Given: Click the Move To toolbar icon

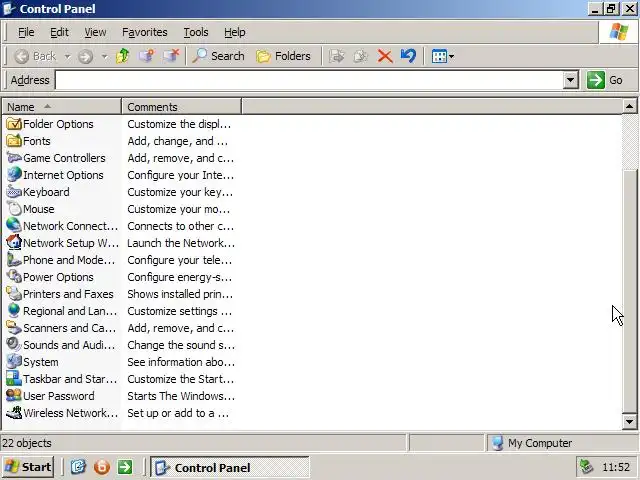Looking at the screenshot, I should point(337,56).
